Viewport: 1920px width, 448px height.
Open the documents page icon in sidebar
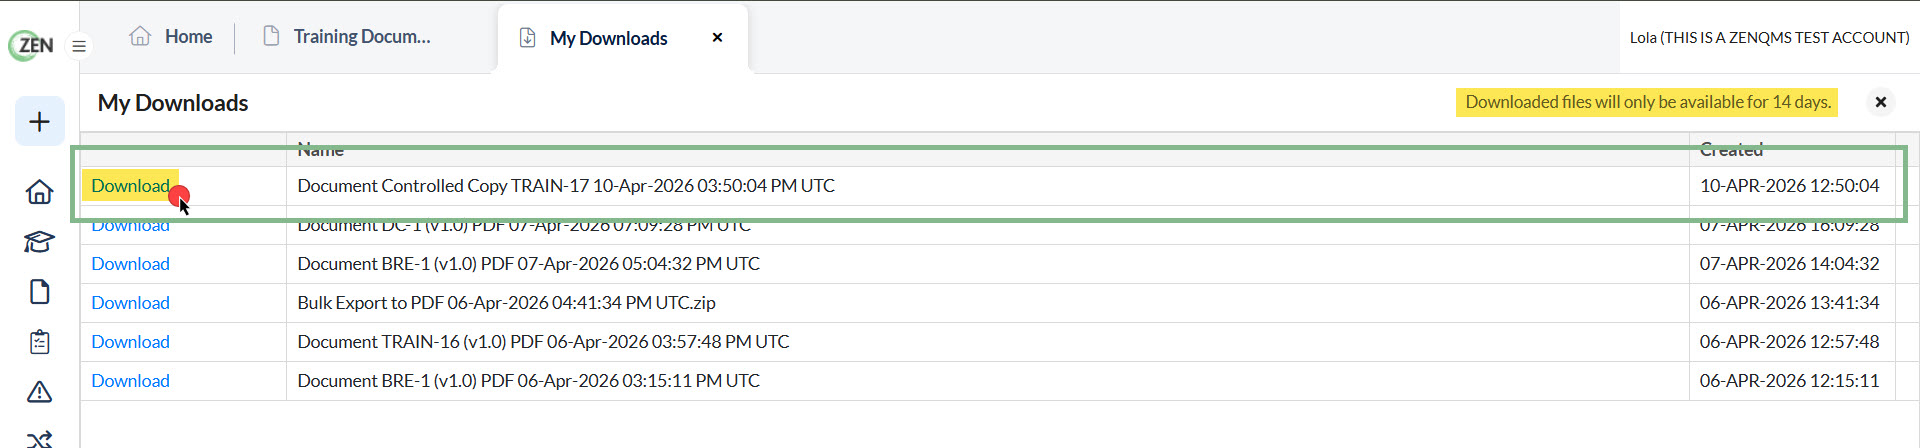(40, 291)
